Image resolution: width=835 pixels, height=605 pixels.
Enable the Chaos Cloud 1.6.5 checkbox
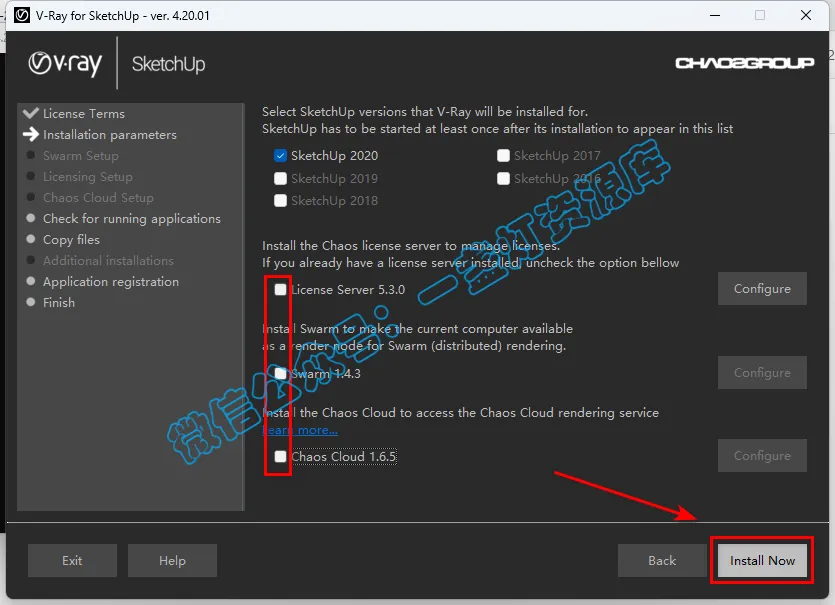click(280, 456)
